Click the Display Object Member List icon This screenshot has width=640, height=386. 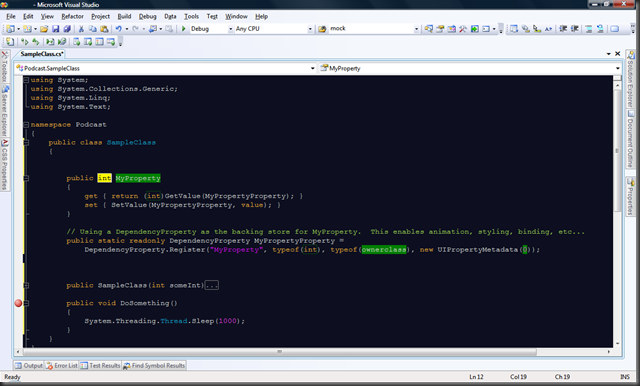[514, 29]
